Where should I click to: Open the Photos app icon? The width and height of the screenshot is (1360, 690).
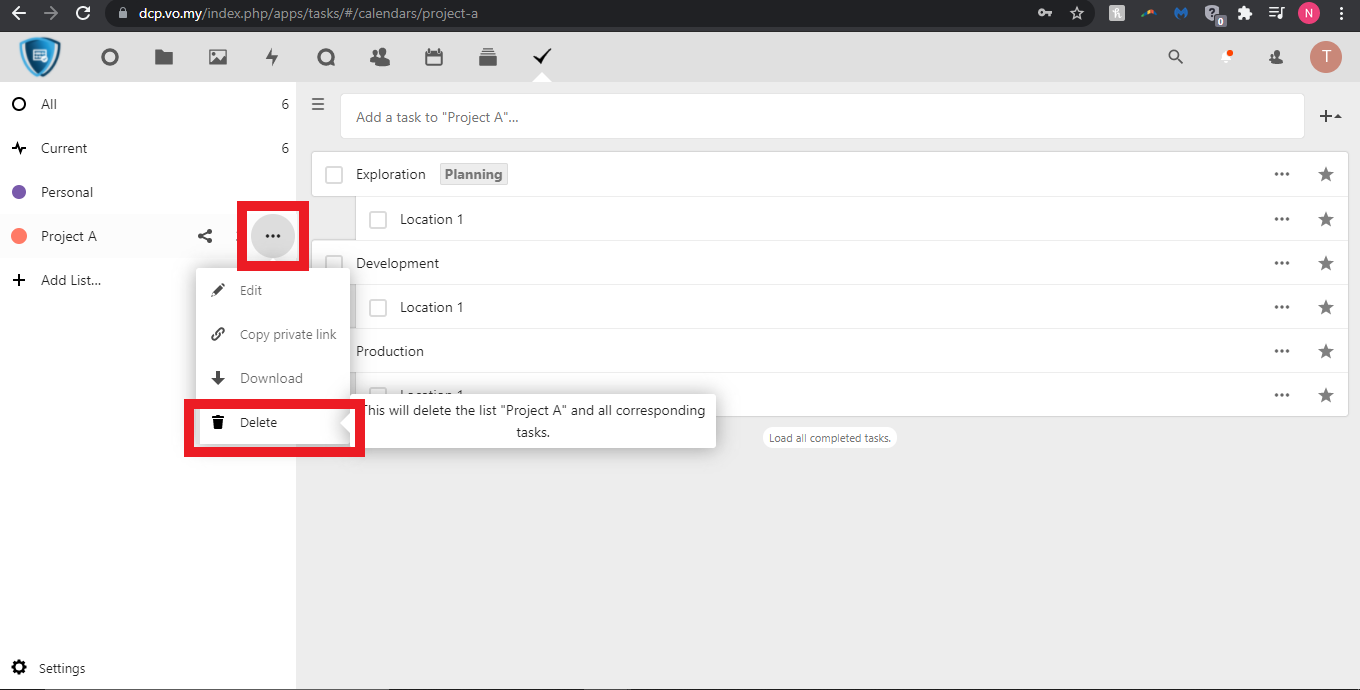click(x=218, y=57)
